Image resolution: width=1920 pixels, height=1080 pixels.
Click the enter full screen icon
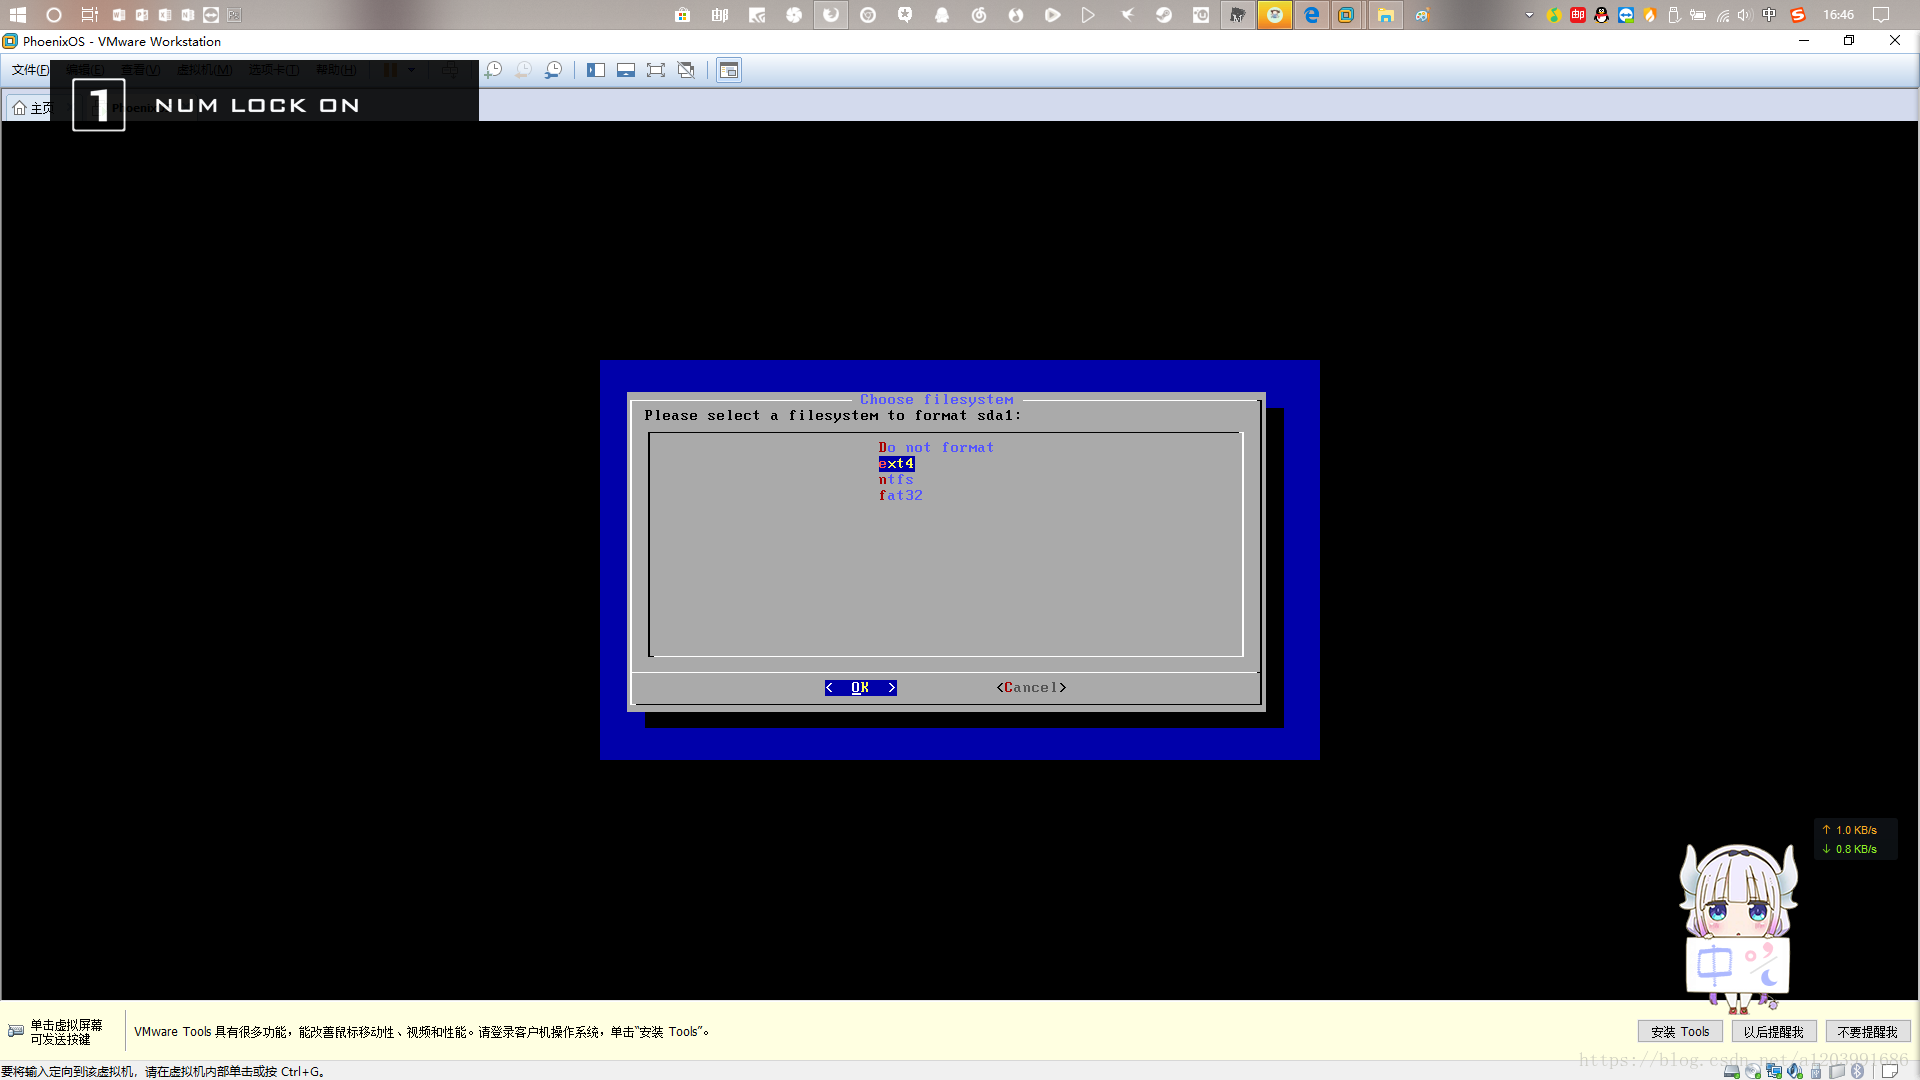pyautogui.click(x=656, y=70)
